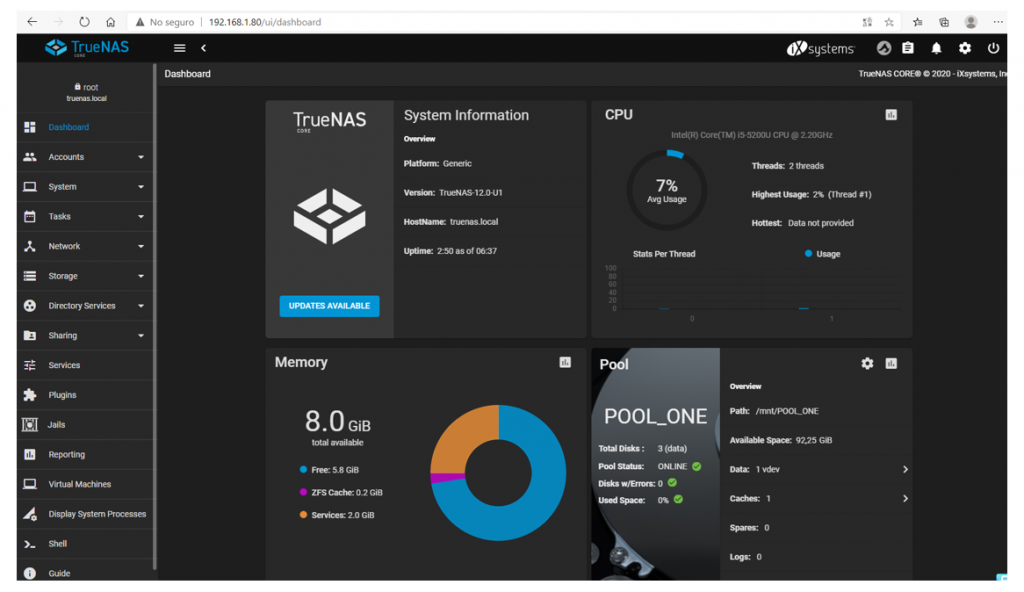Open Services in the sidebar

coord(85,365)
